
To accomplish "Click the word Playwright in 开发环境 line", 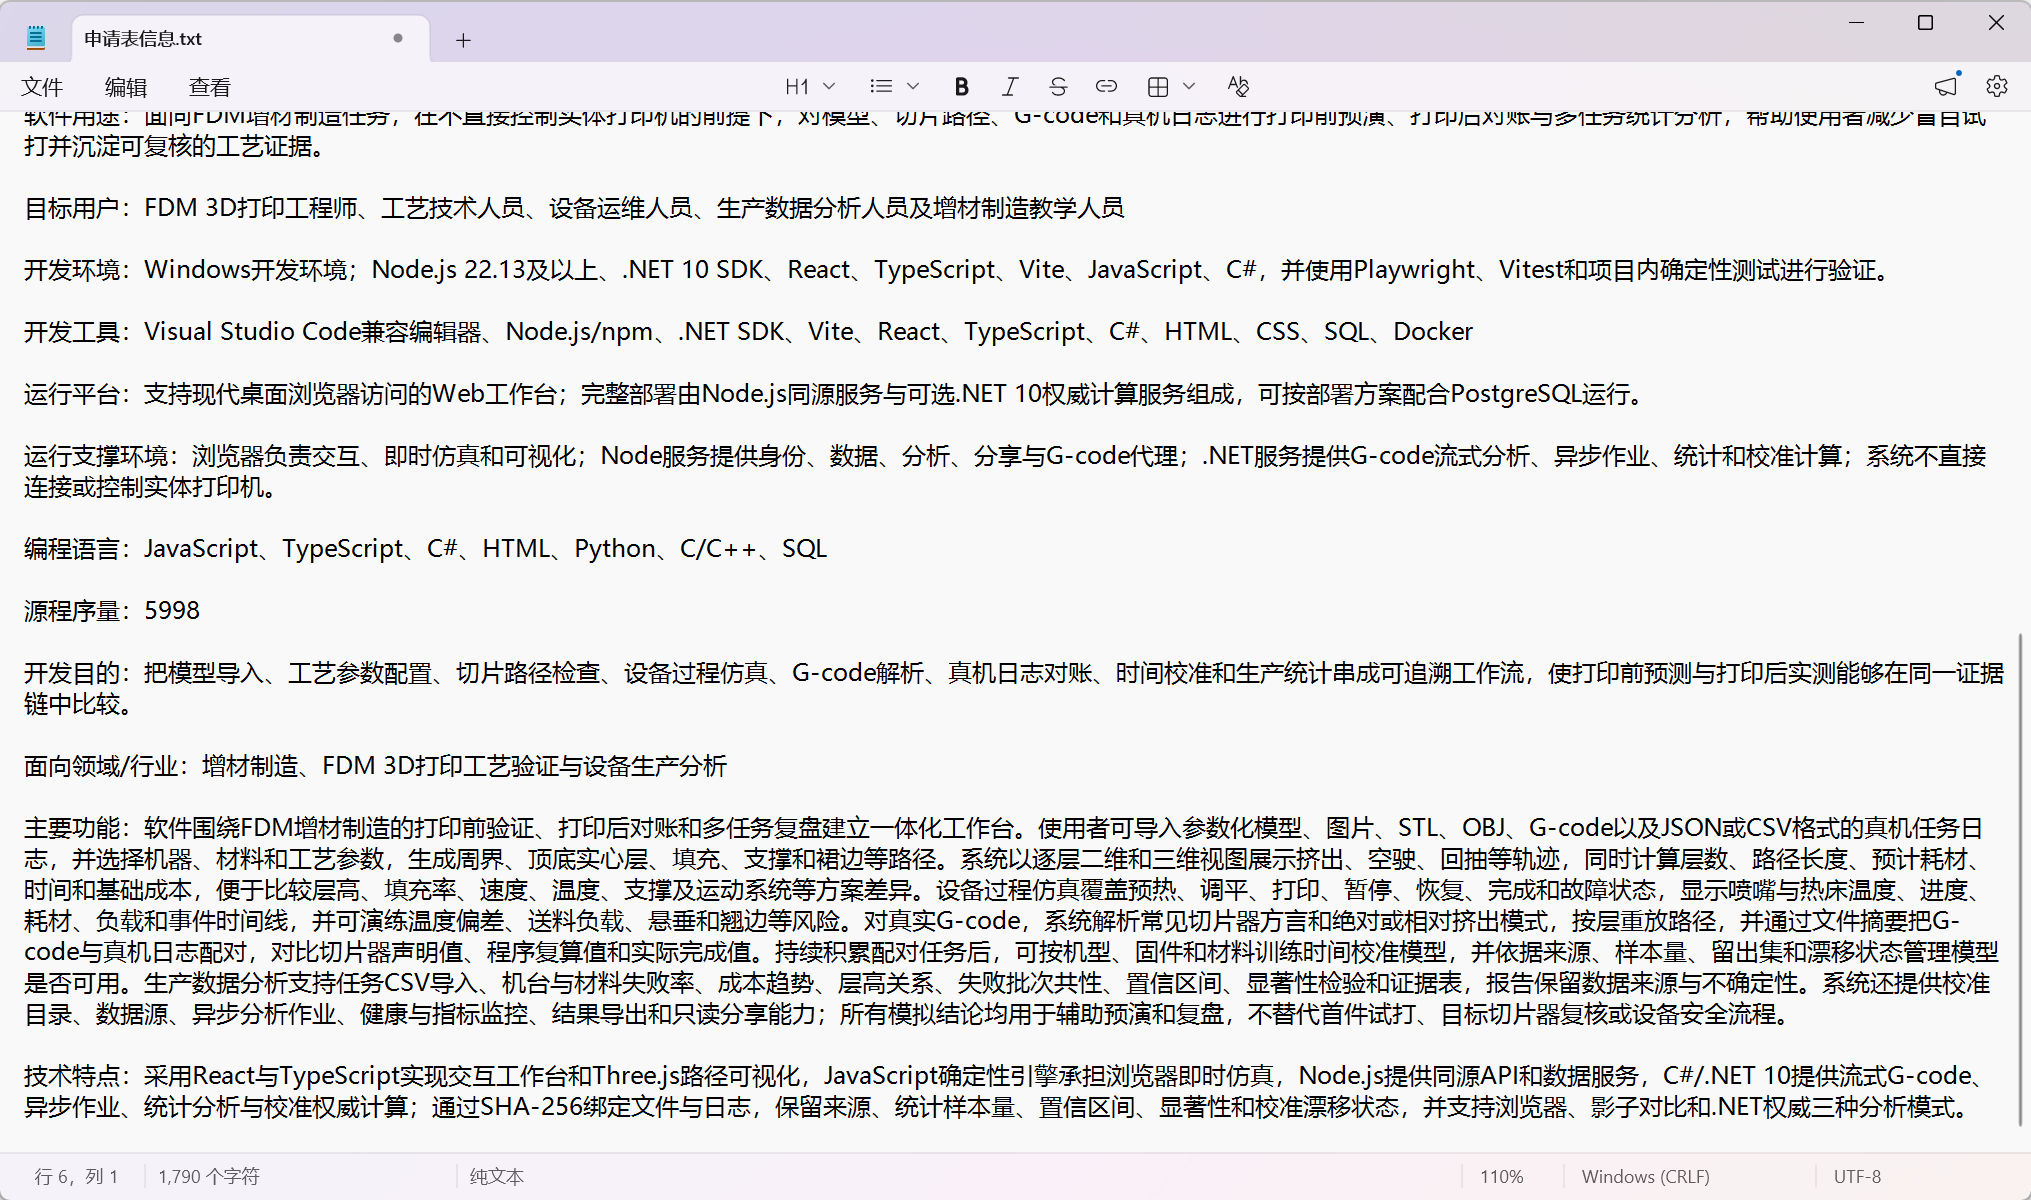I will tap(1414, 270).
